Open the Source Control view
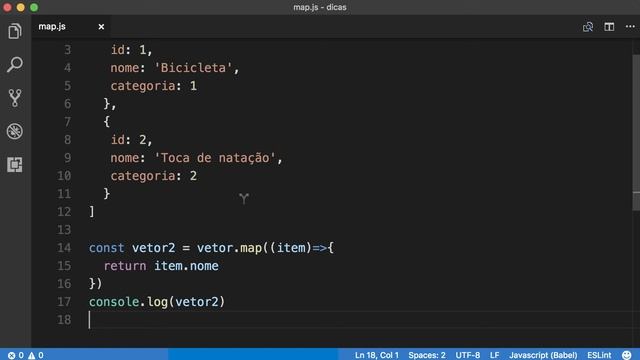Image resolution: width=640 pixels, height=360 pixels. [x=15, y=98]
